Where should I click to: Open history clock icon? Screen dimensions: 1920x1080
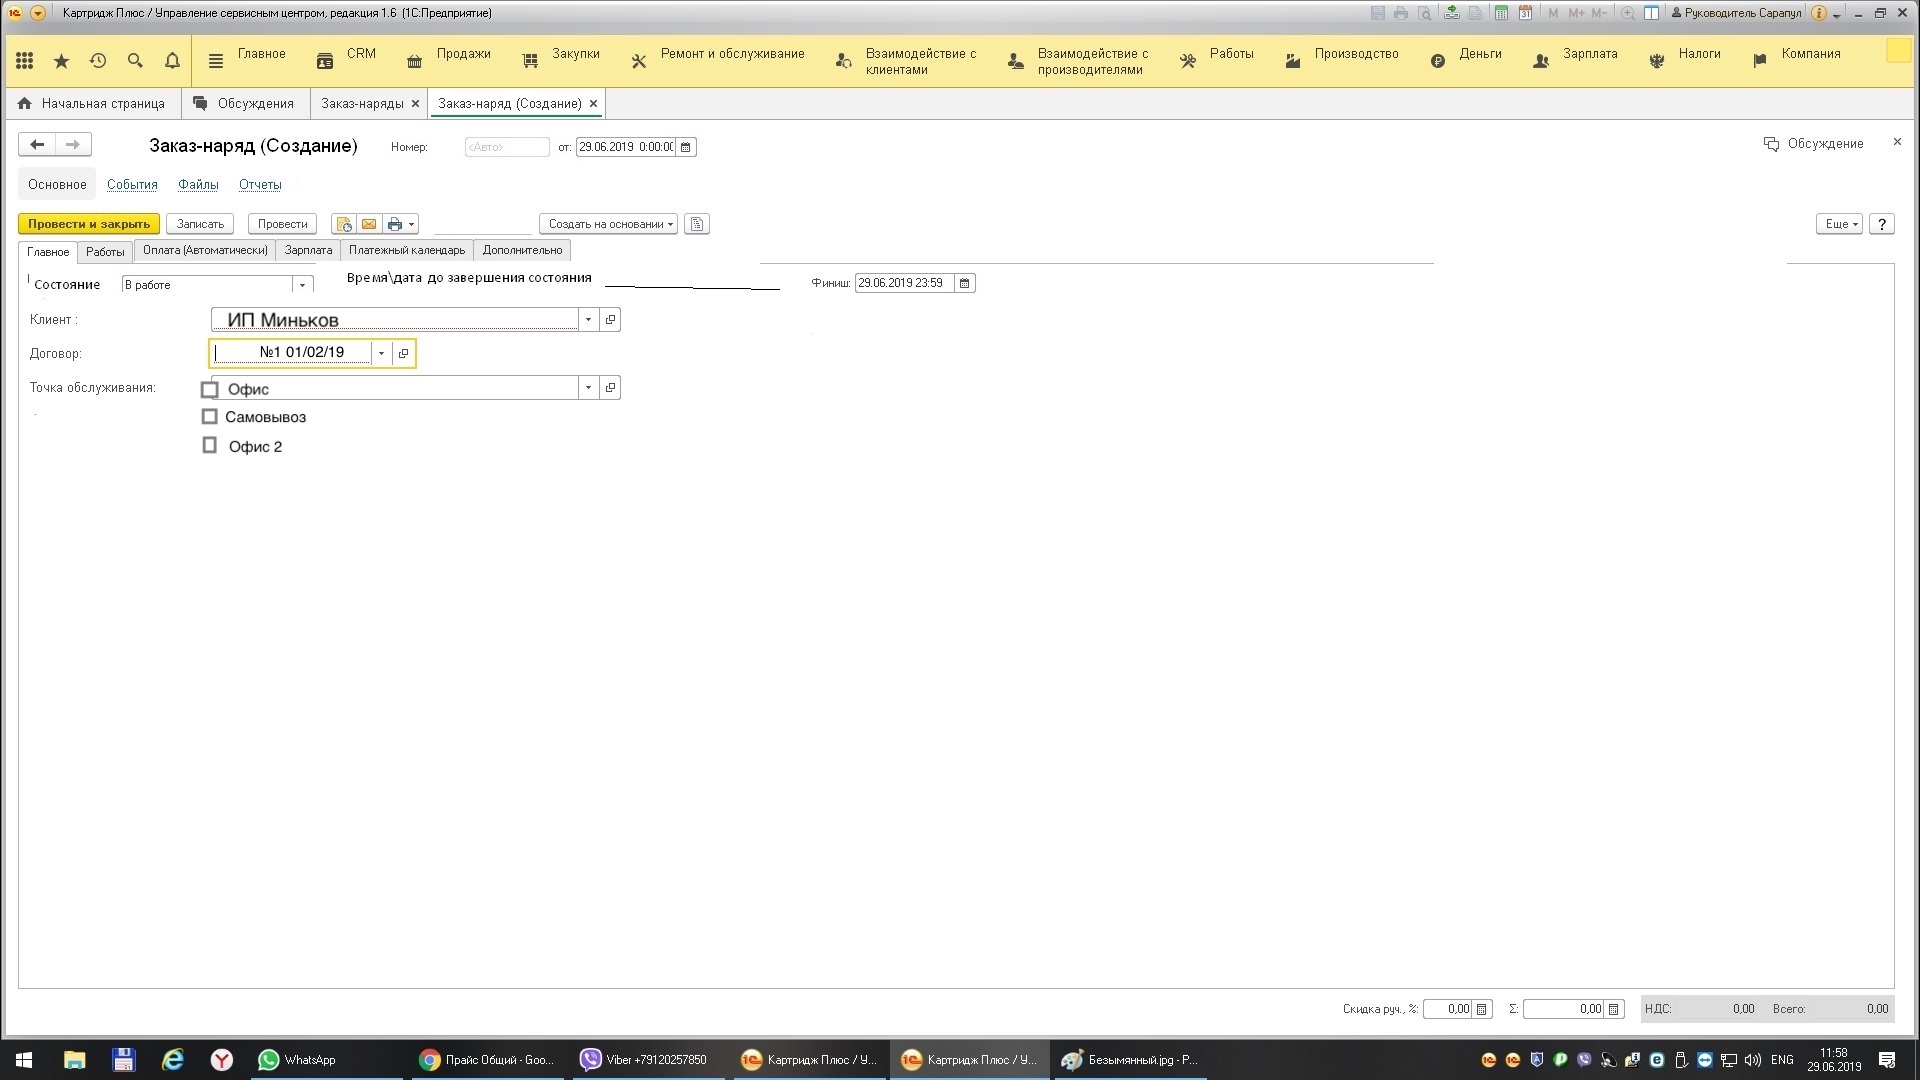(x=98, y=61)
